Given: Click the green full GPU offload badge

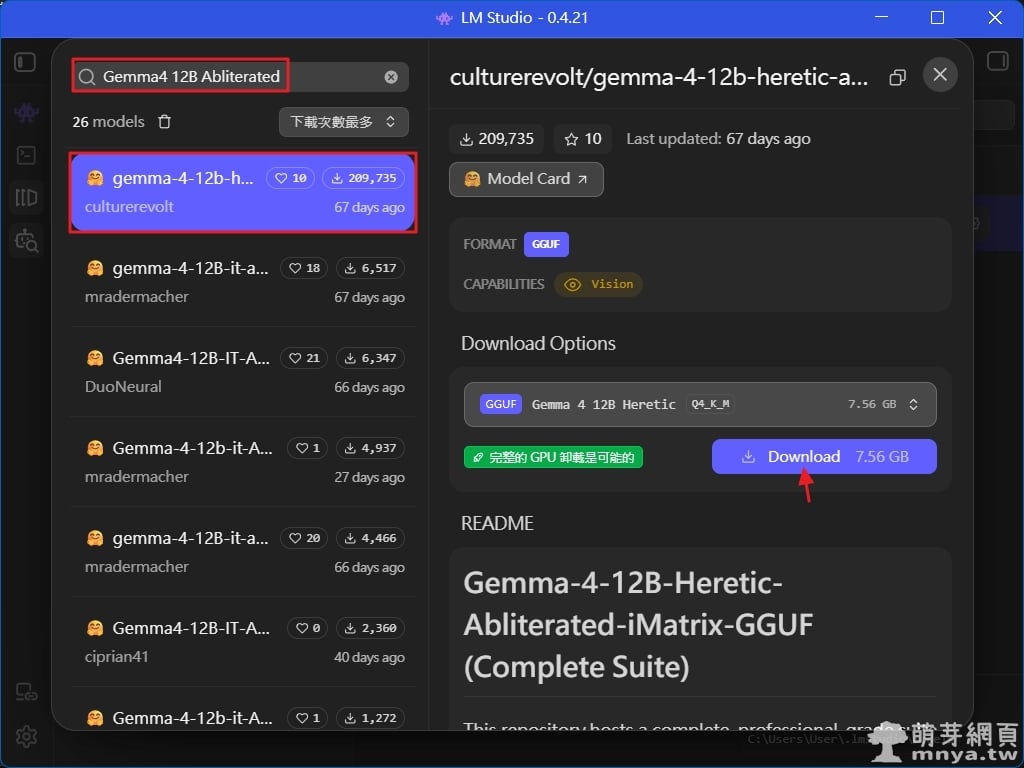Looking at the screenshot, I should [553, 457].
